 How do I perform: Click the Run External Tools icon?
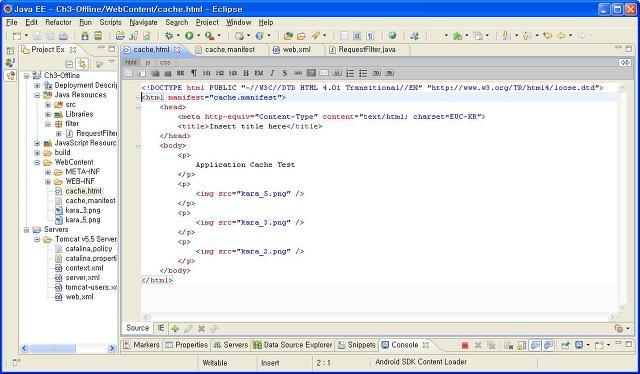[x=209, y=36]
